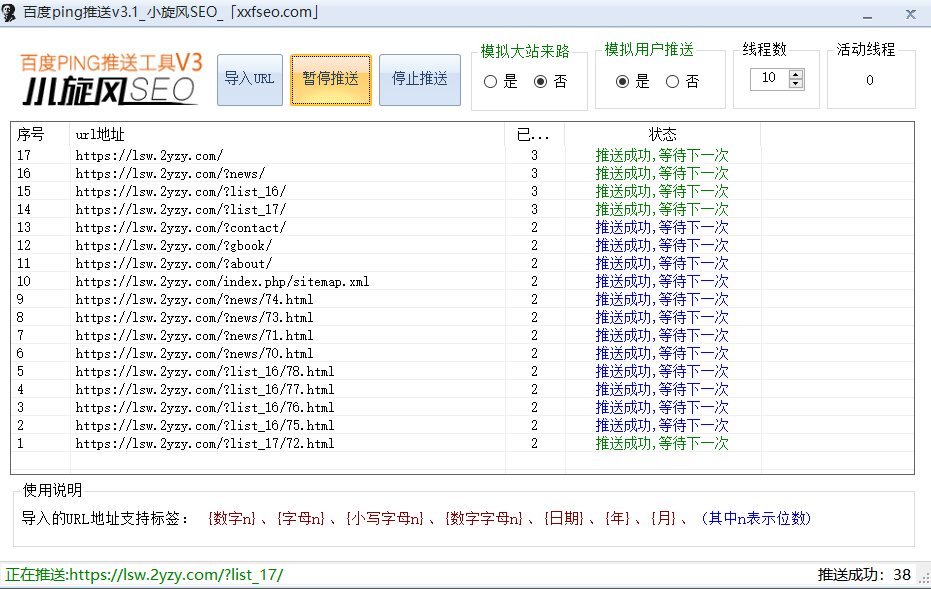Decrease thread count with the down arrow
Image resolution: width=931 pixels, height=589 pixels.
click(x=796, y=83)
